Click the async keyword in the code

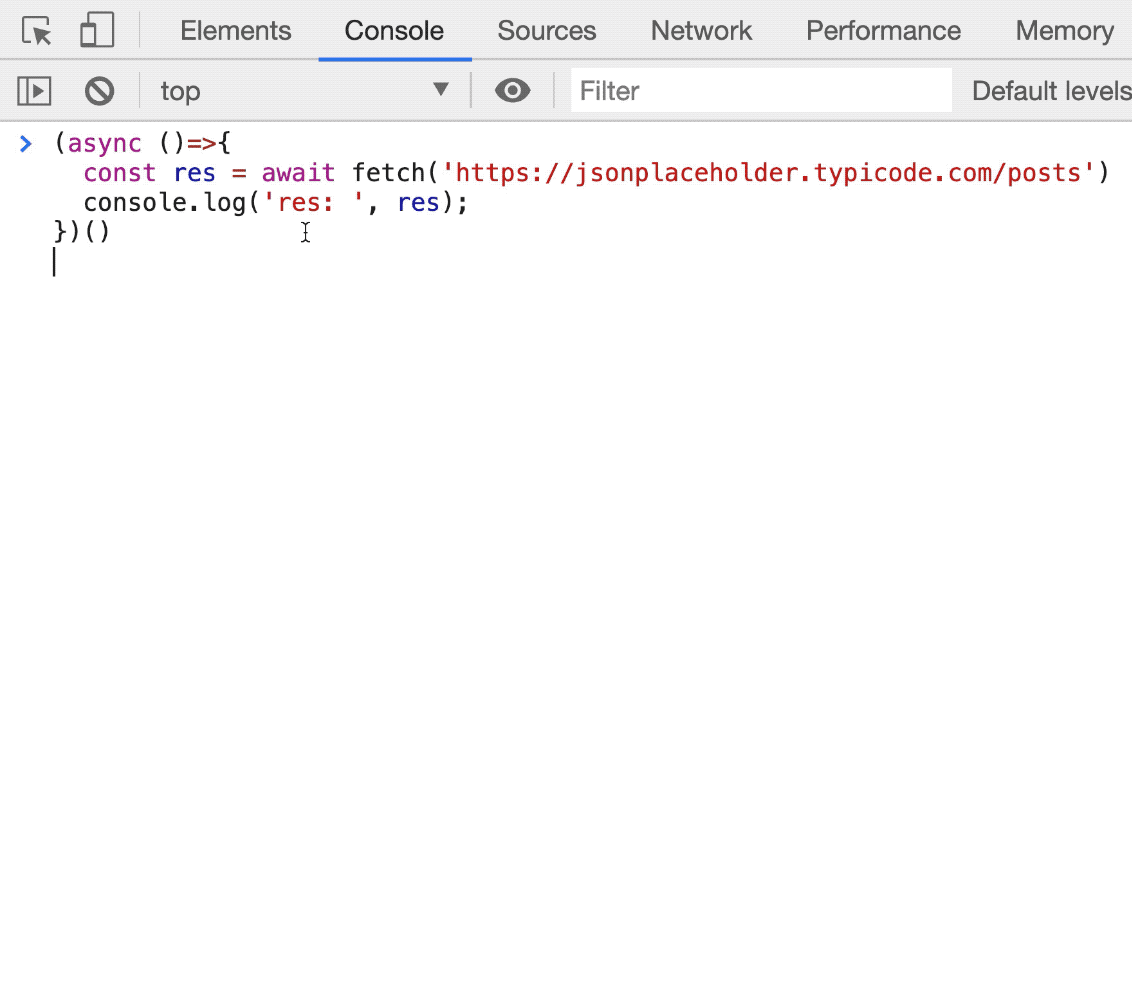pos(104,144)
